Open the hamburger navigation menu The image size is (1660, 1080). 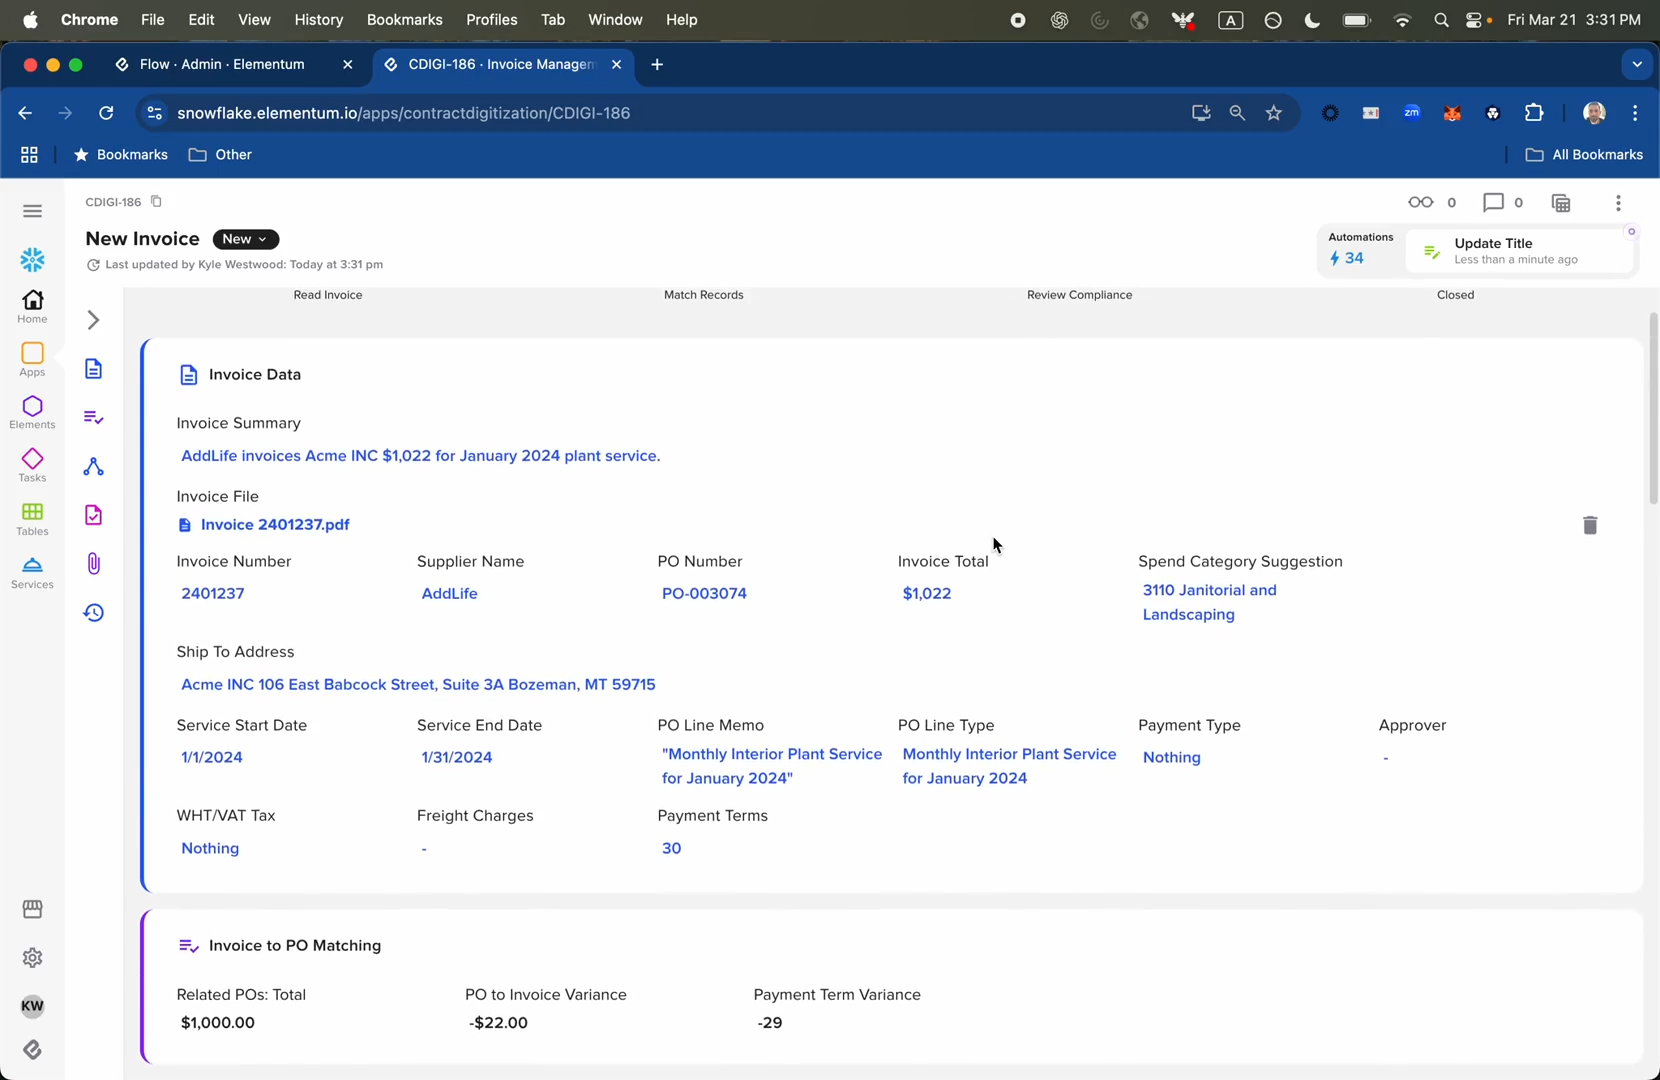pyautogui.click(x=32, y=211)
